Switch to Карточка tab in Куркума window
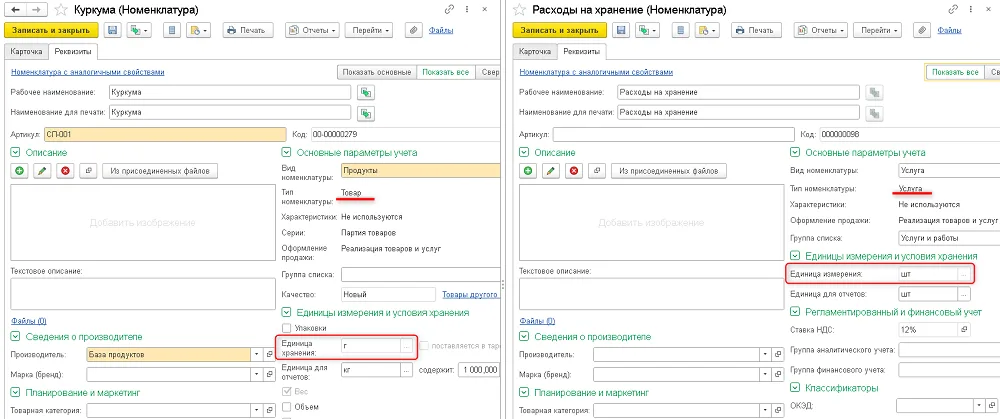Screen dimensions: 1000x419 [27, 52]
